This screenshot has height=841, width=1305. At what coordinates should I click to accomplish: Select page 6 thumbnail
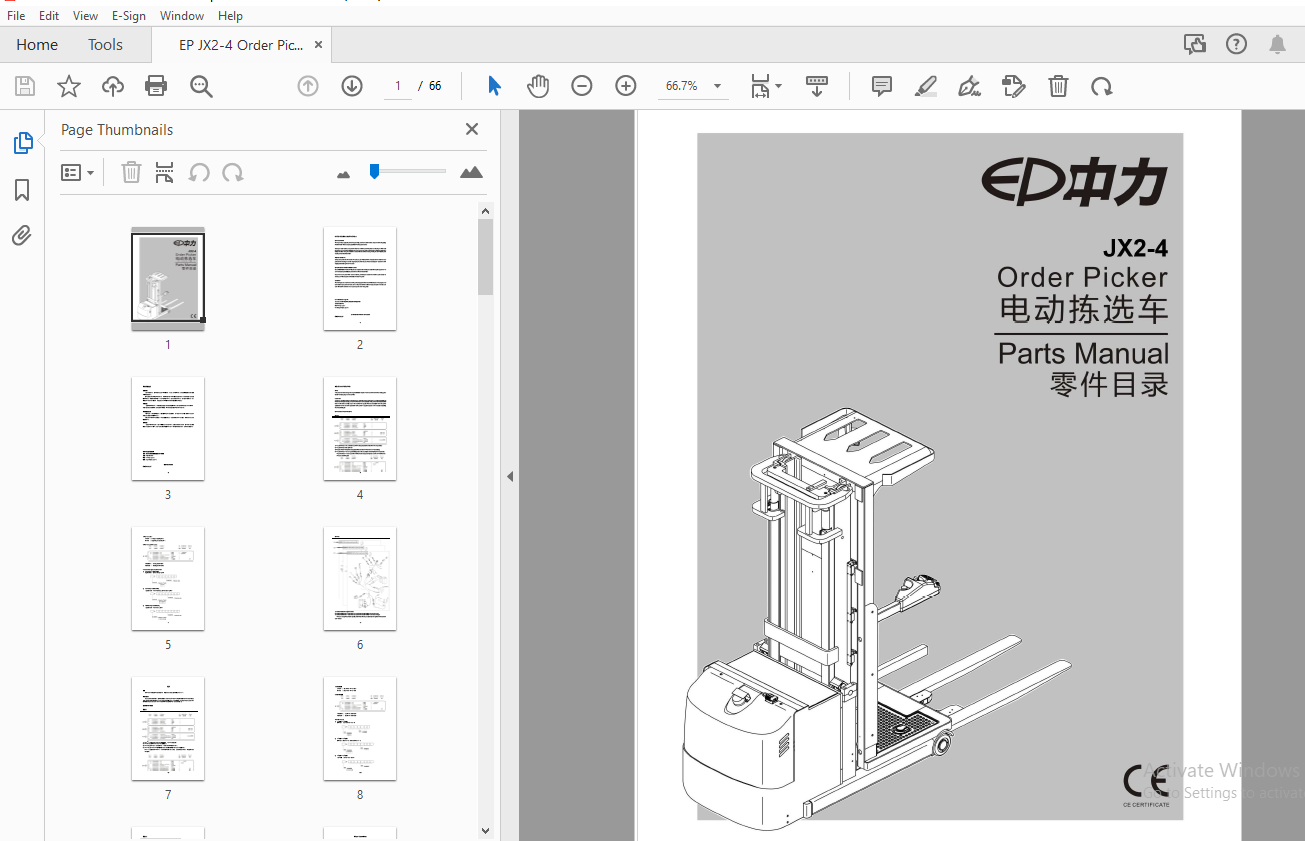pos(360,578)
